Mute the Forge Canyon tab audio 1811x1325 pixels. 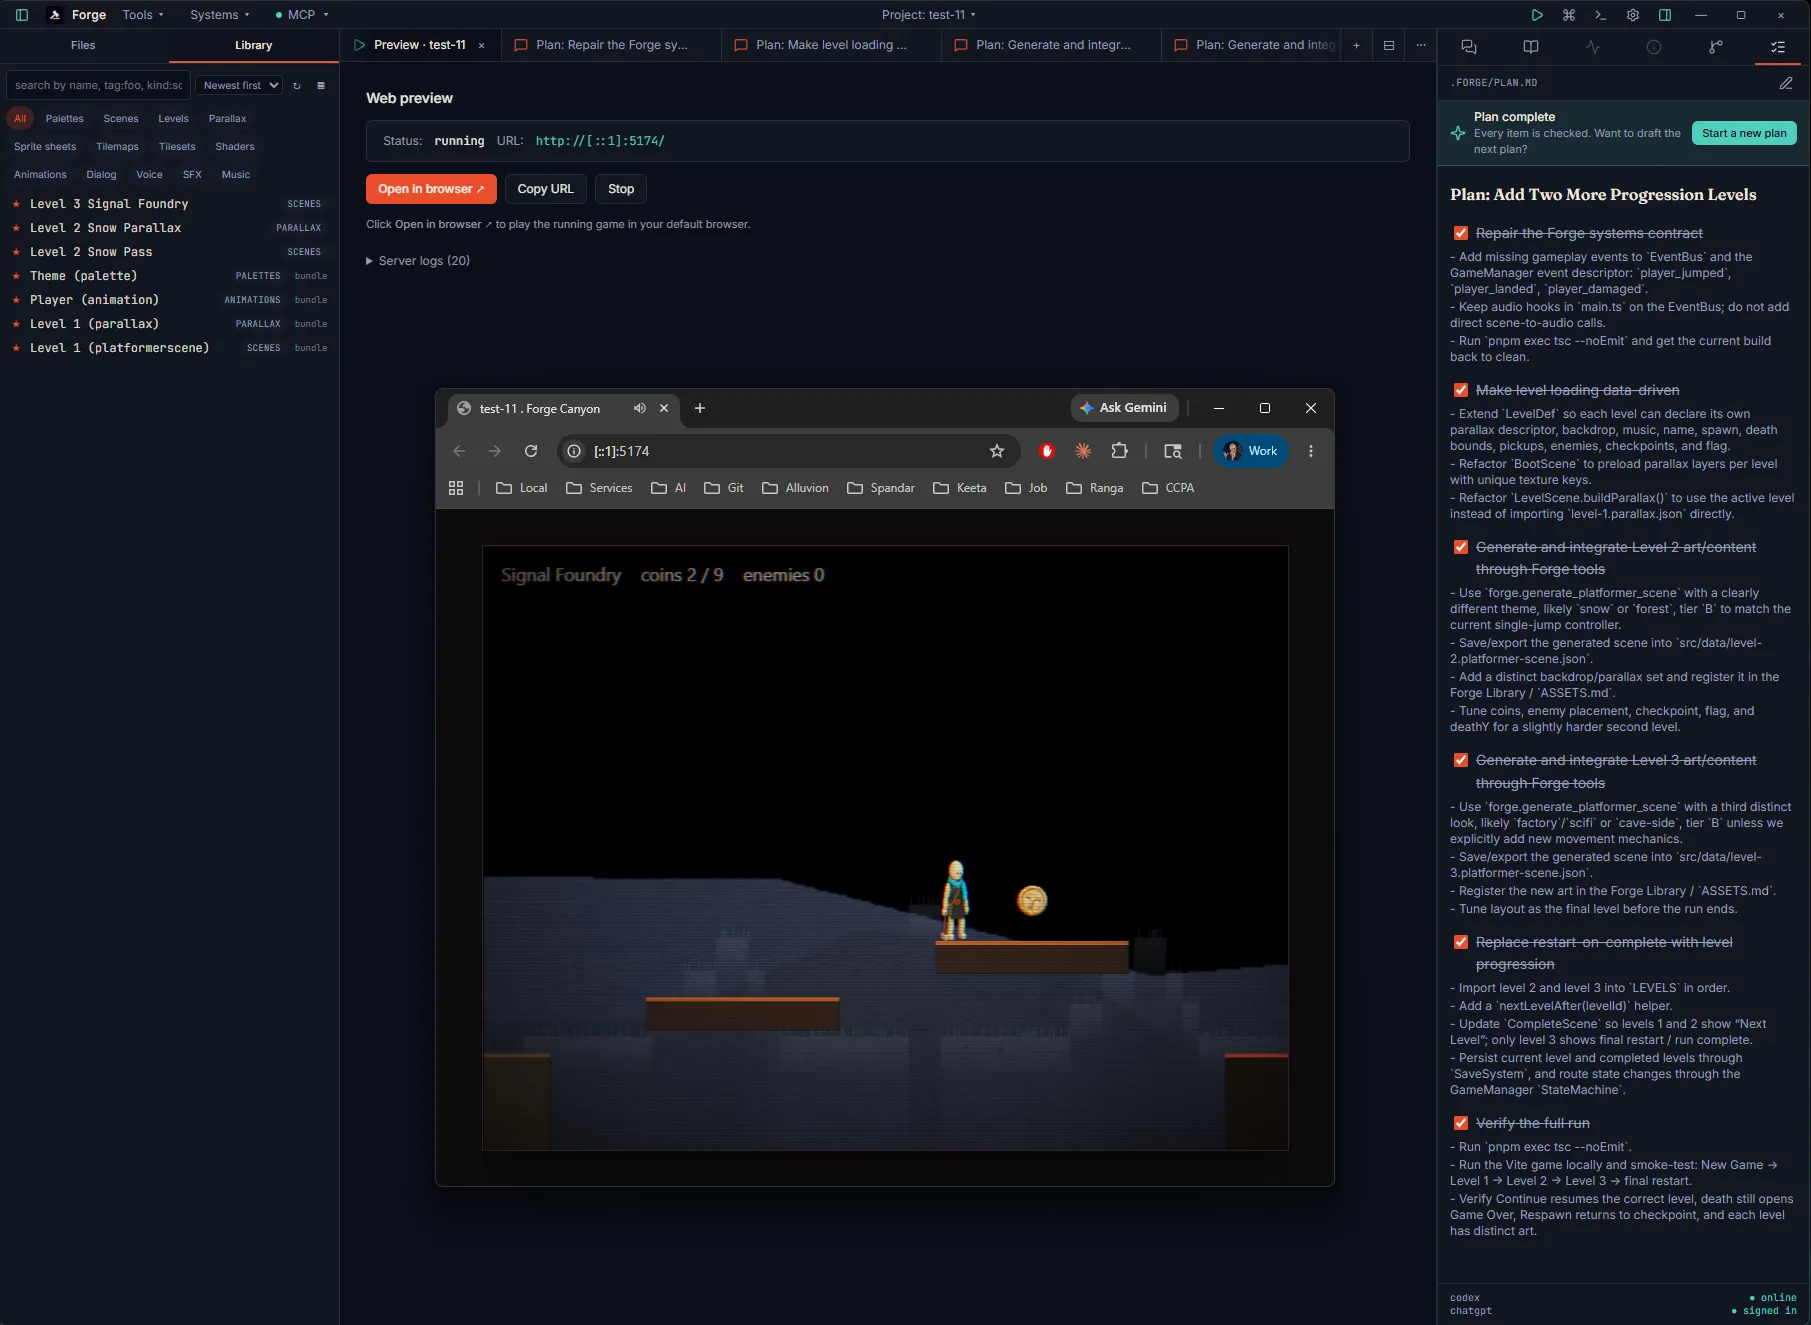pyautogui.click(x=640, y=408)
